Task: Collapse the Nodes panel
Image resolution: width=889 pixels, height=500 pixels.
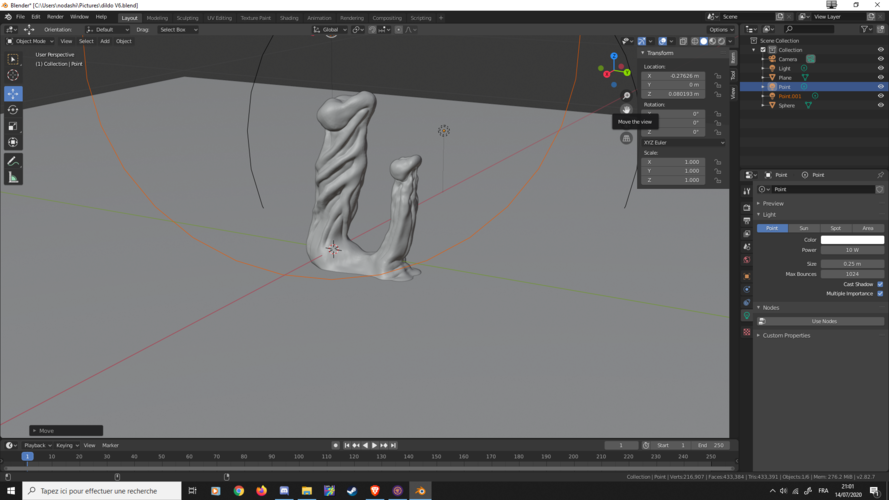Action: pos(771,308)
